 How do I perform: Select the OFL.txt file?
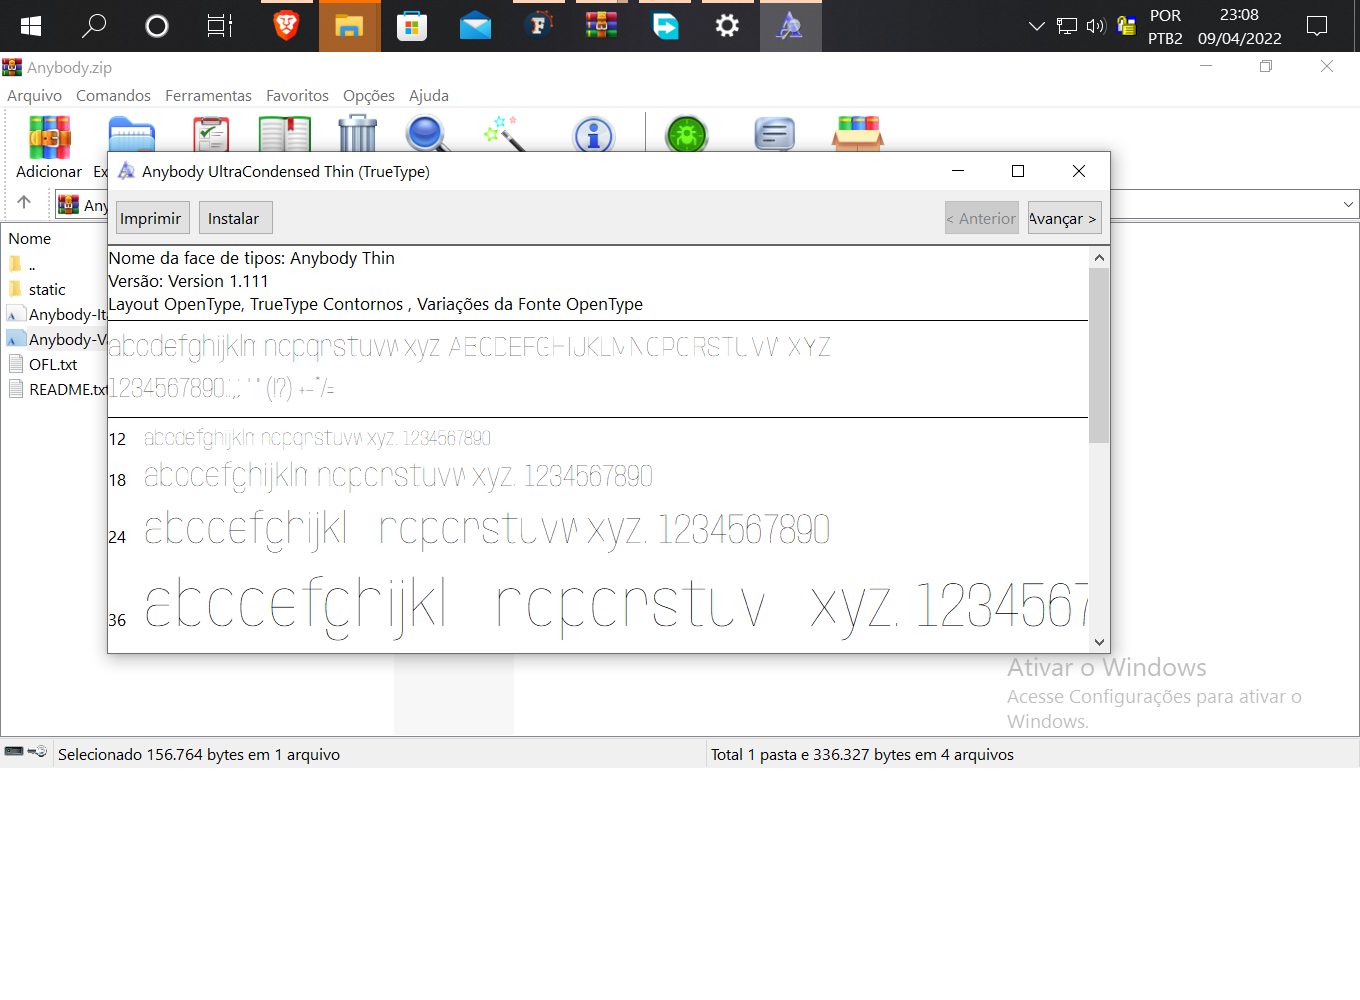53,364
